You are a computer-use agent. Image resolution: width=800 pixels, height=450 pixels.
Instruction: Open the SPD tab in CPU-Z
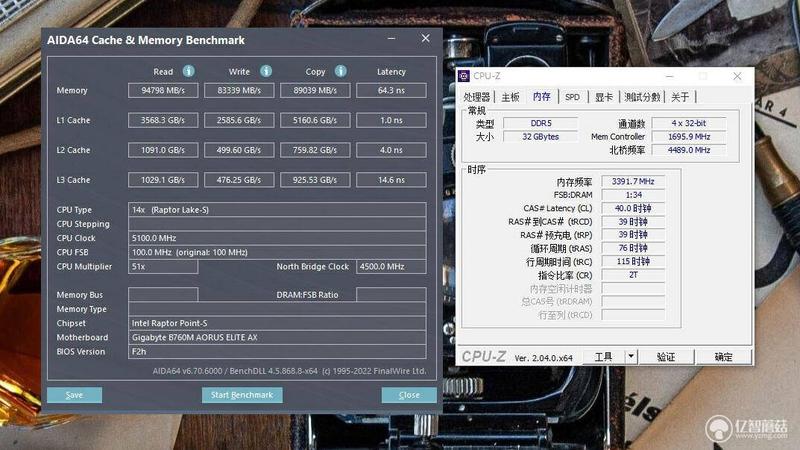coord(572,97)
